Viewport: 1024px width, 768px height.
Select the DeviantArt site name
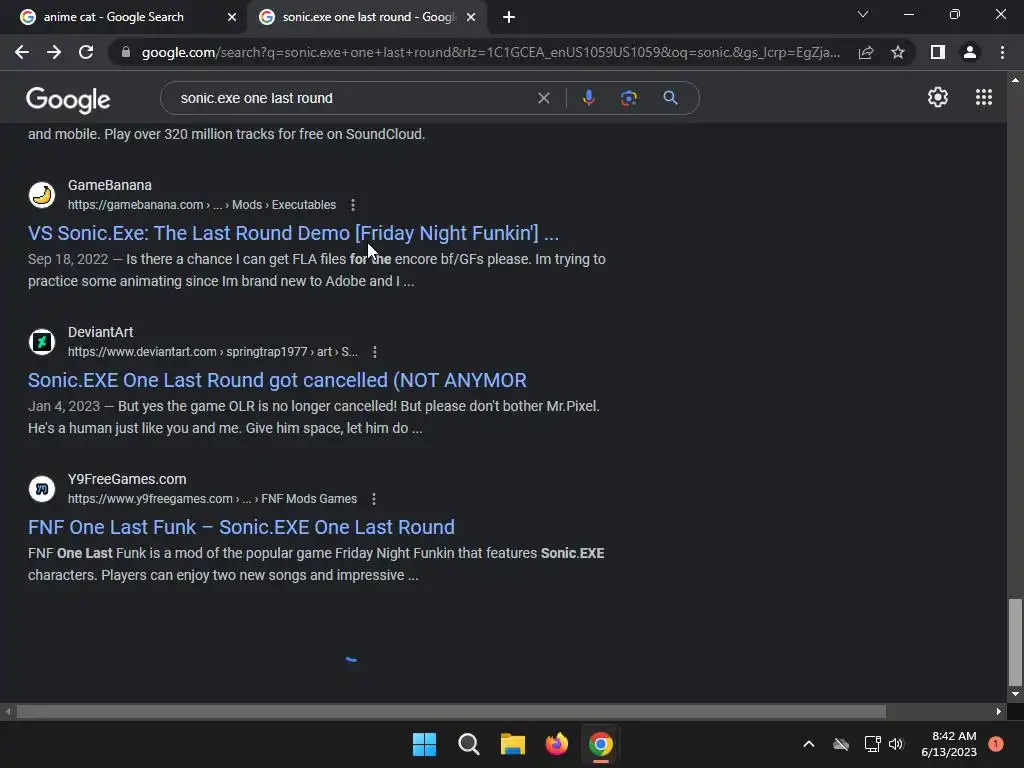click(101, 332)
